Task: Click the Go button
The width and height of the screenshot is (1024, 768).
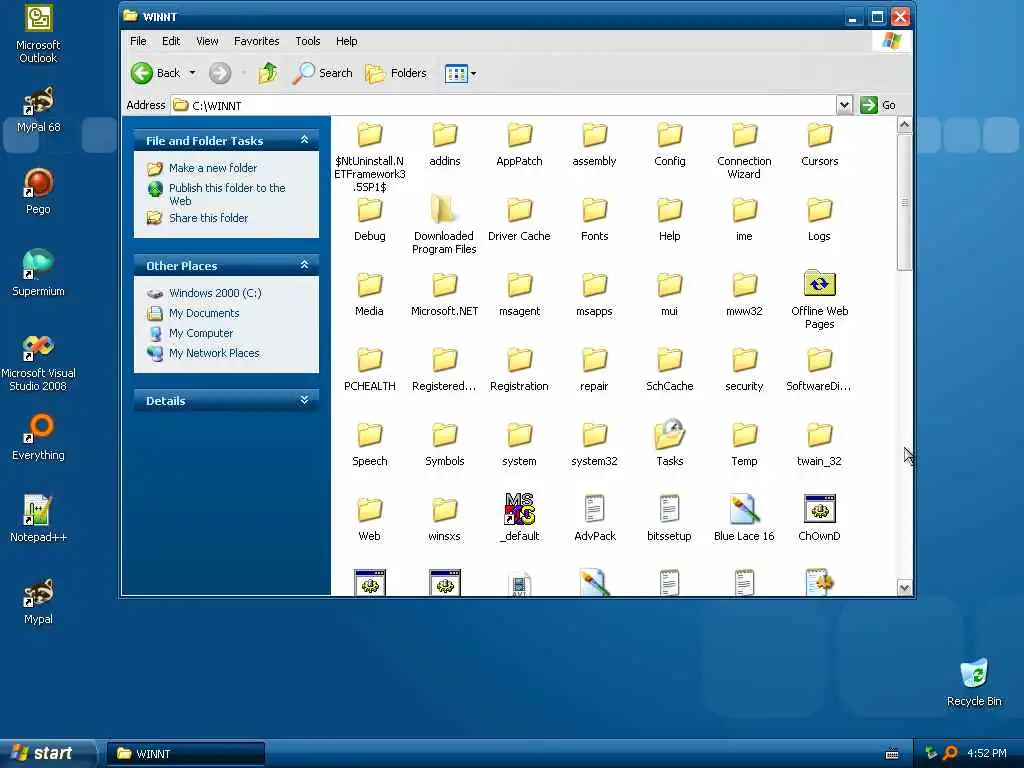Action: tap(878, 104)
